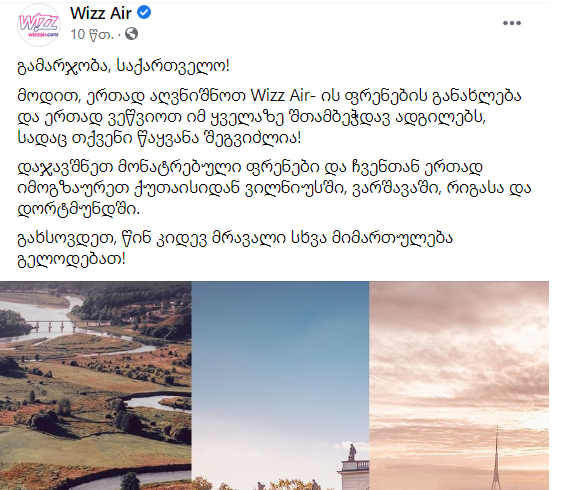This screenshot has height=490, width=581.
Task: Open the middle blue sky photo
Action: [280, 385]
